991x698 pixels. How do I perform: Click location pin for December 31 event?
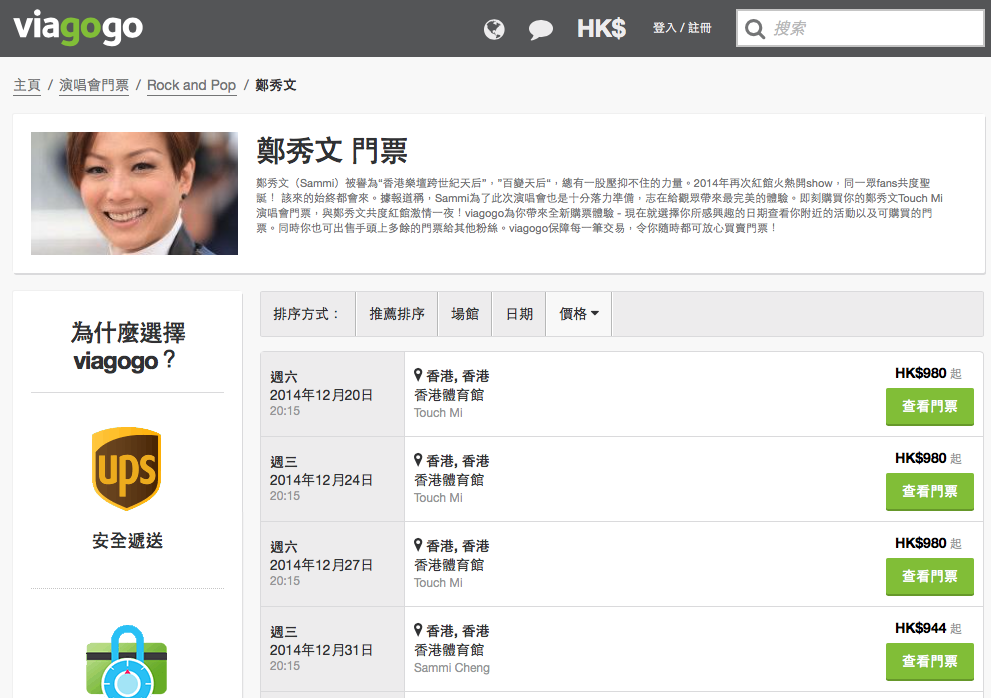click(x=419, y=631)
